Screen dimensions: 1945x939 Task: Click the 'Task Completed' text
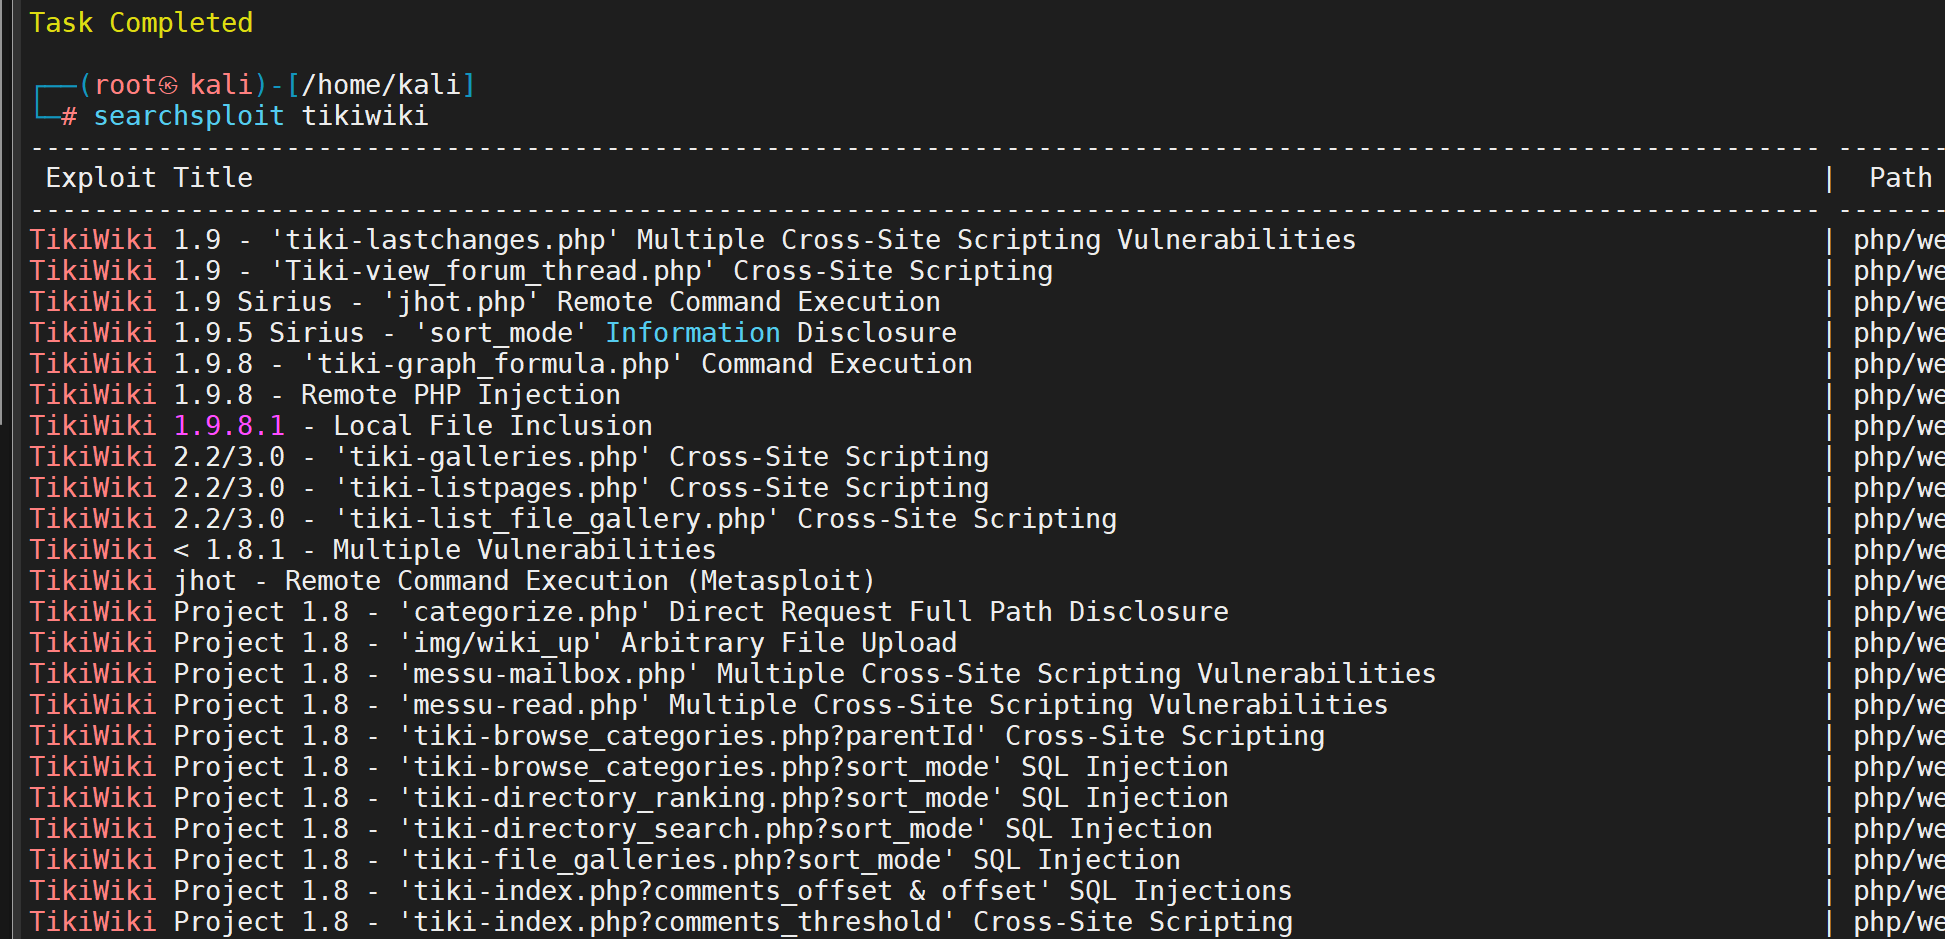141,23
